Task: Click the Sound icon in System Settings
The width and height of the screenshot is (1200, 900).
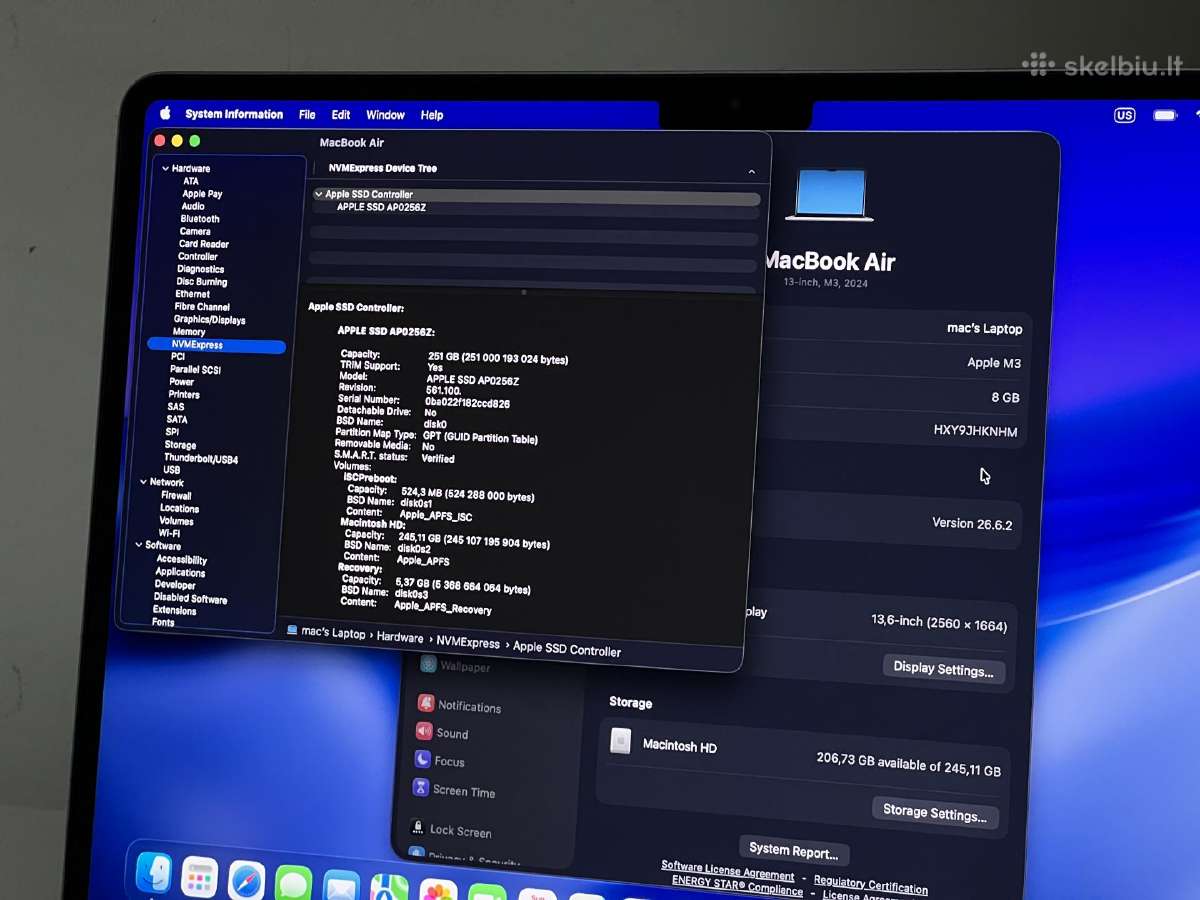Action: pyautogui.click(x=424, y=731)
